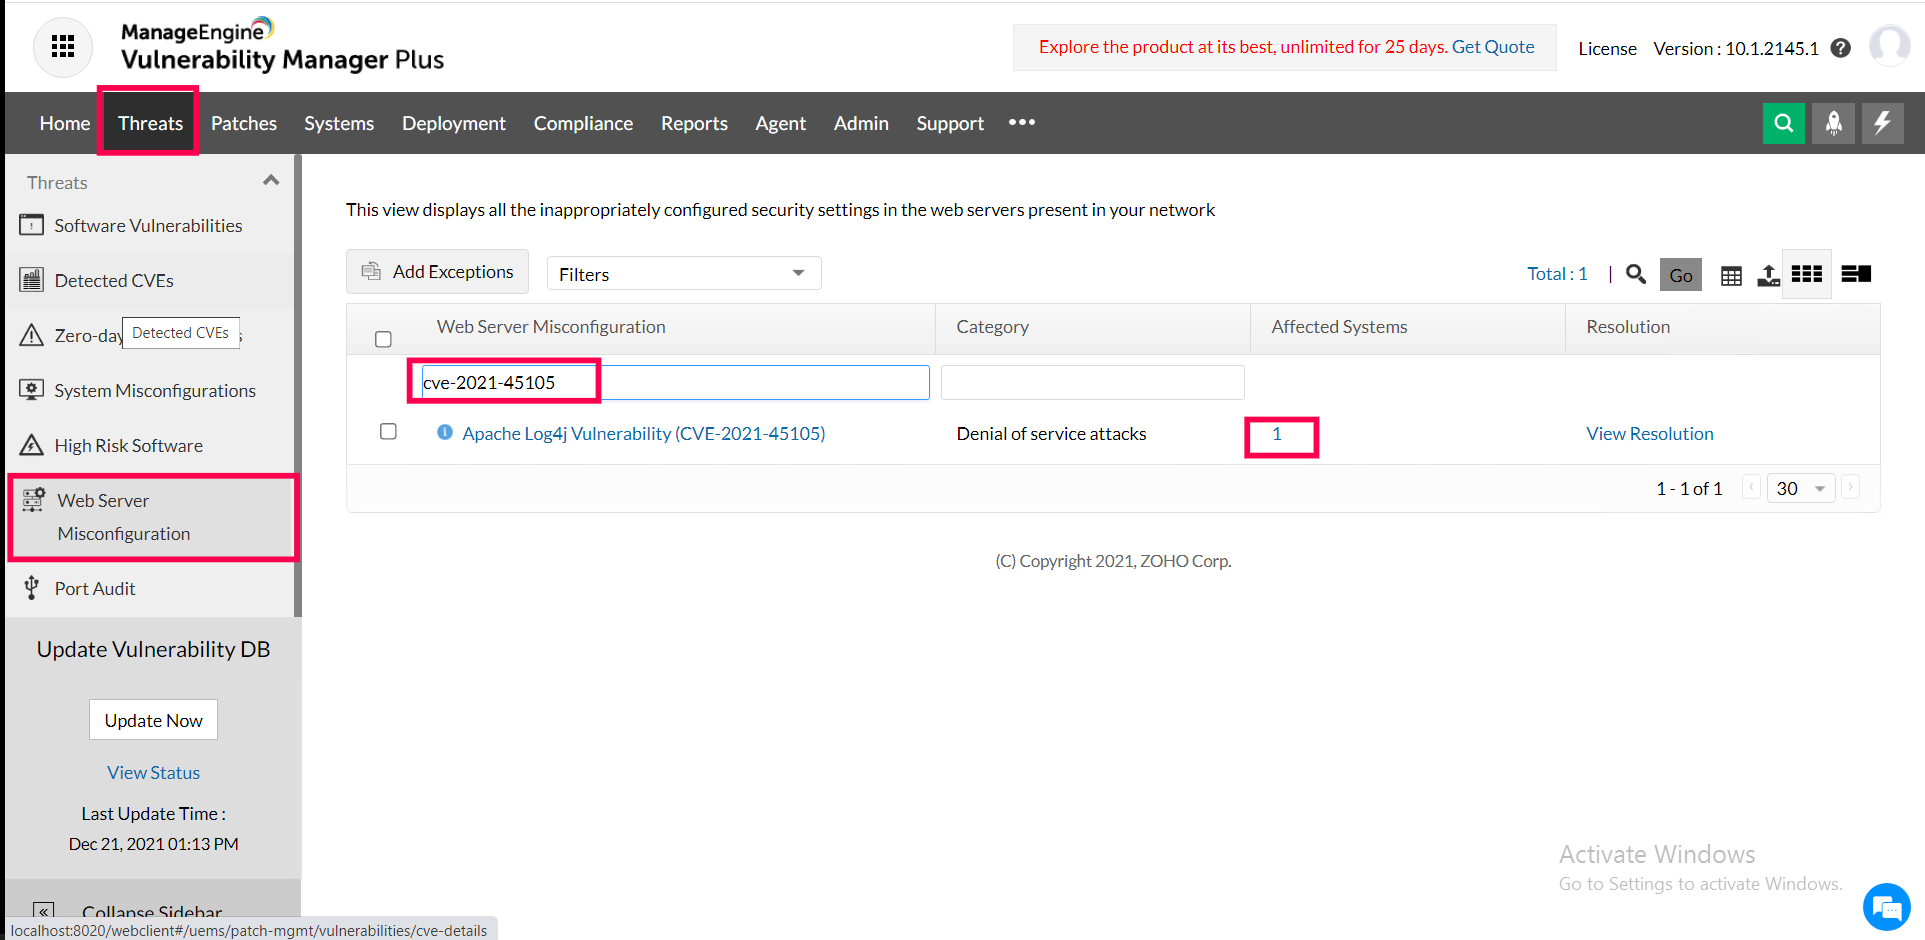Switch to the detailed split view icon
This screenshot has width=1925, height=940.
coord(1856,274)
